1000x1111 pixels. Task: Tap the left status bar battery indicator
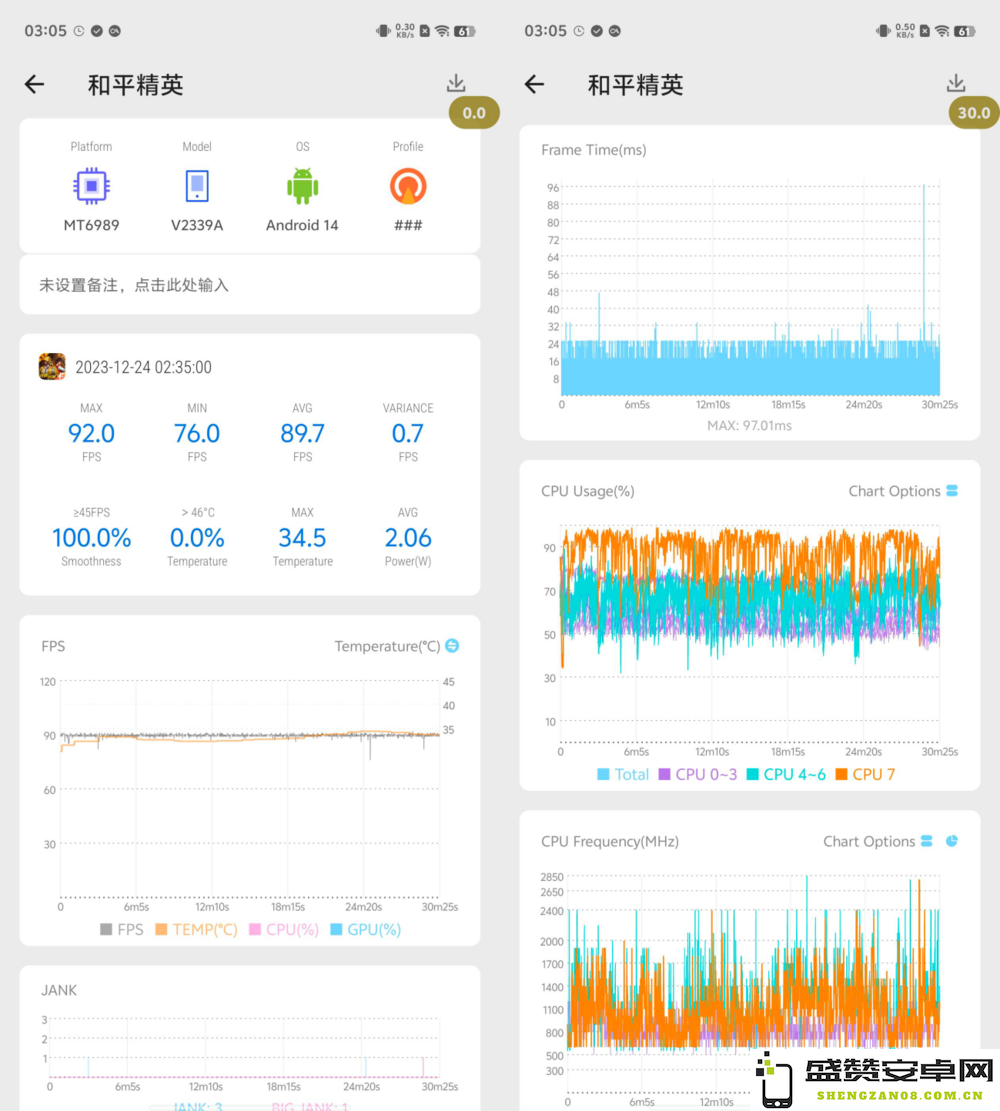(464, 31)
